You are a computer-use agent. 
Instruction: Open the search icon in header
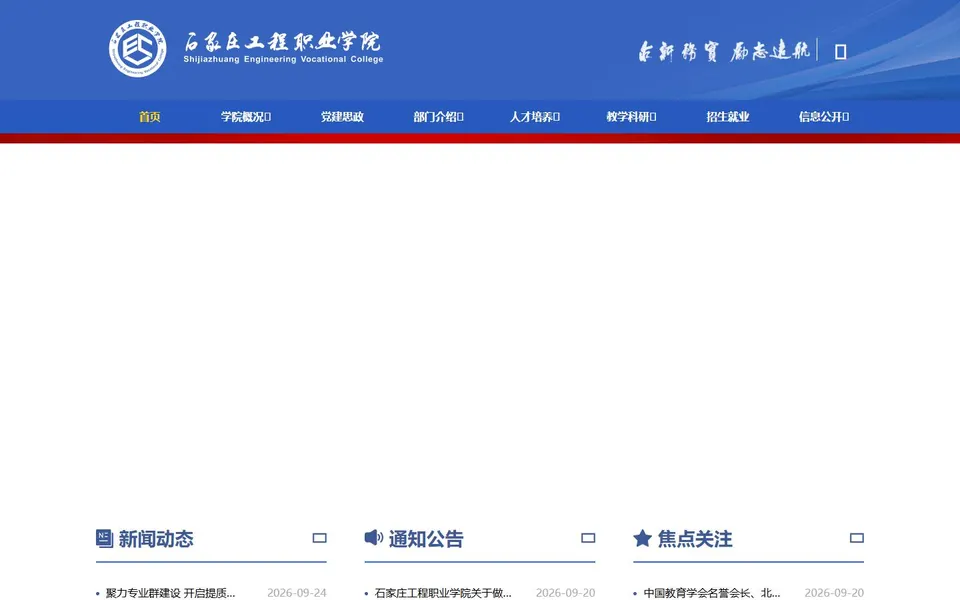pos(841,52)
